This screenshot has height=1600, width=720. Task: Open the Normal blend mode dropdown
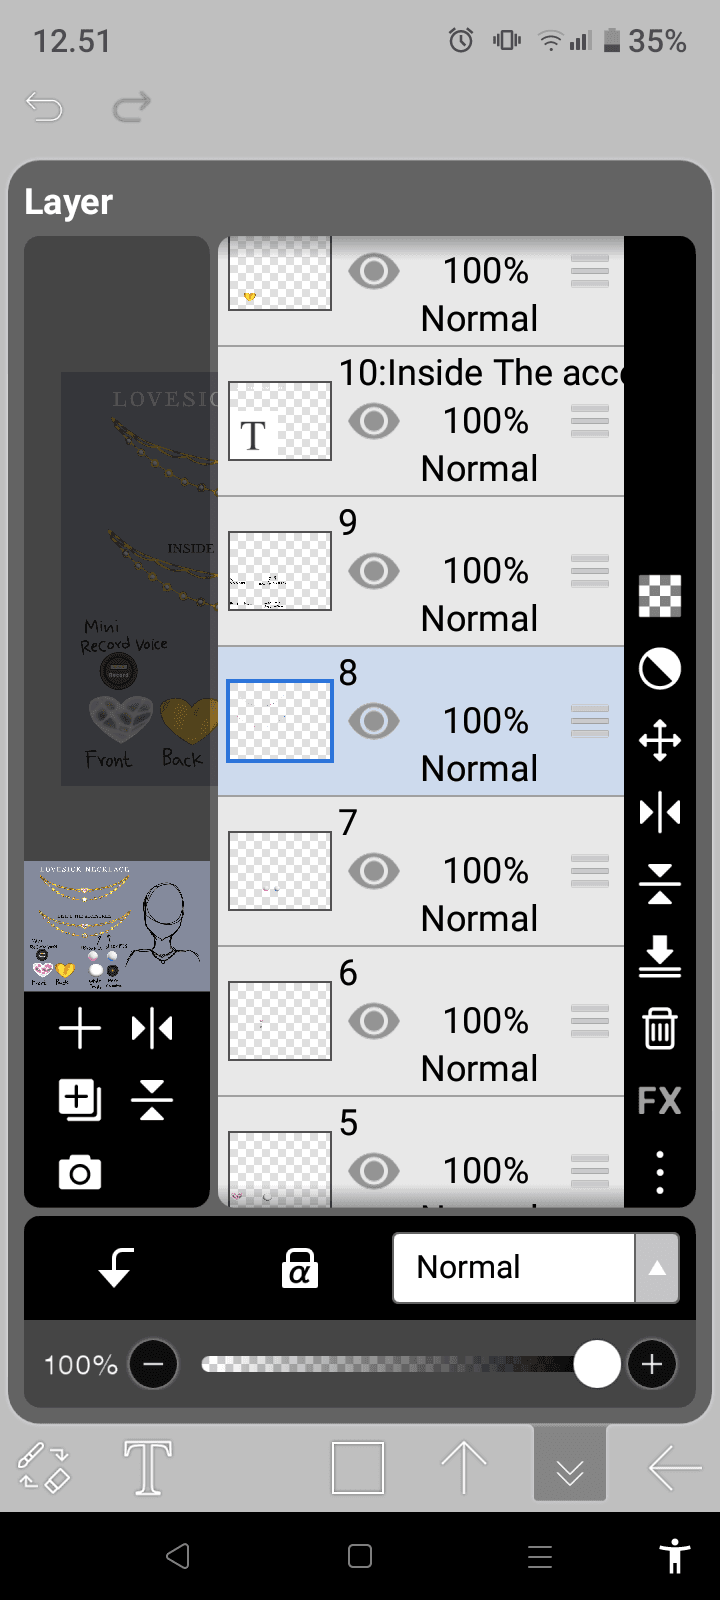coord(514,1267)
